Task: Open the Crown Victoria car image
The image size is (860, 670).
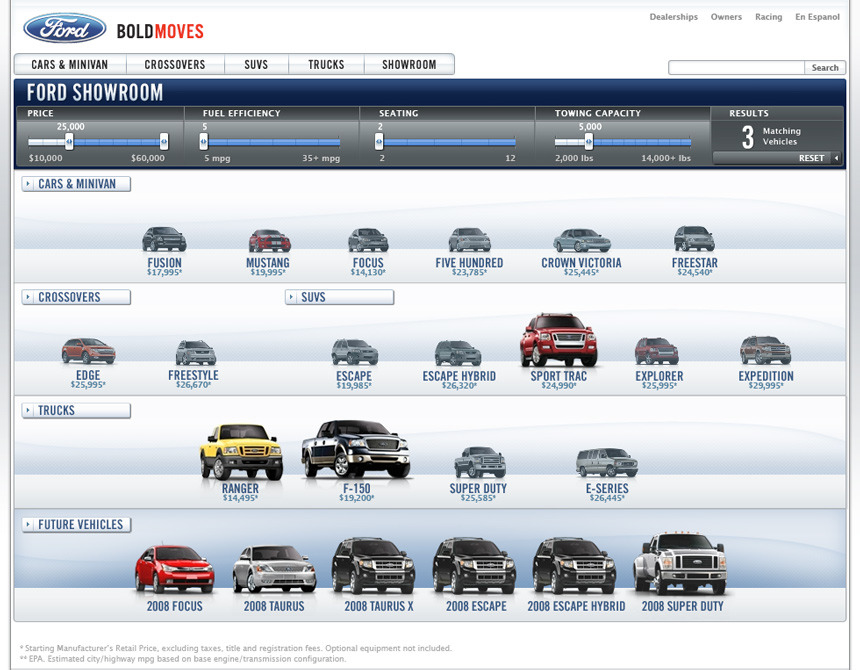Action: [582, 240]
